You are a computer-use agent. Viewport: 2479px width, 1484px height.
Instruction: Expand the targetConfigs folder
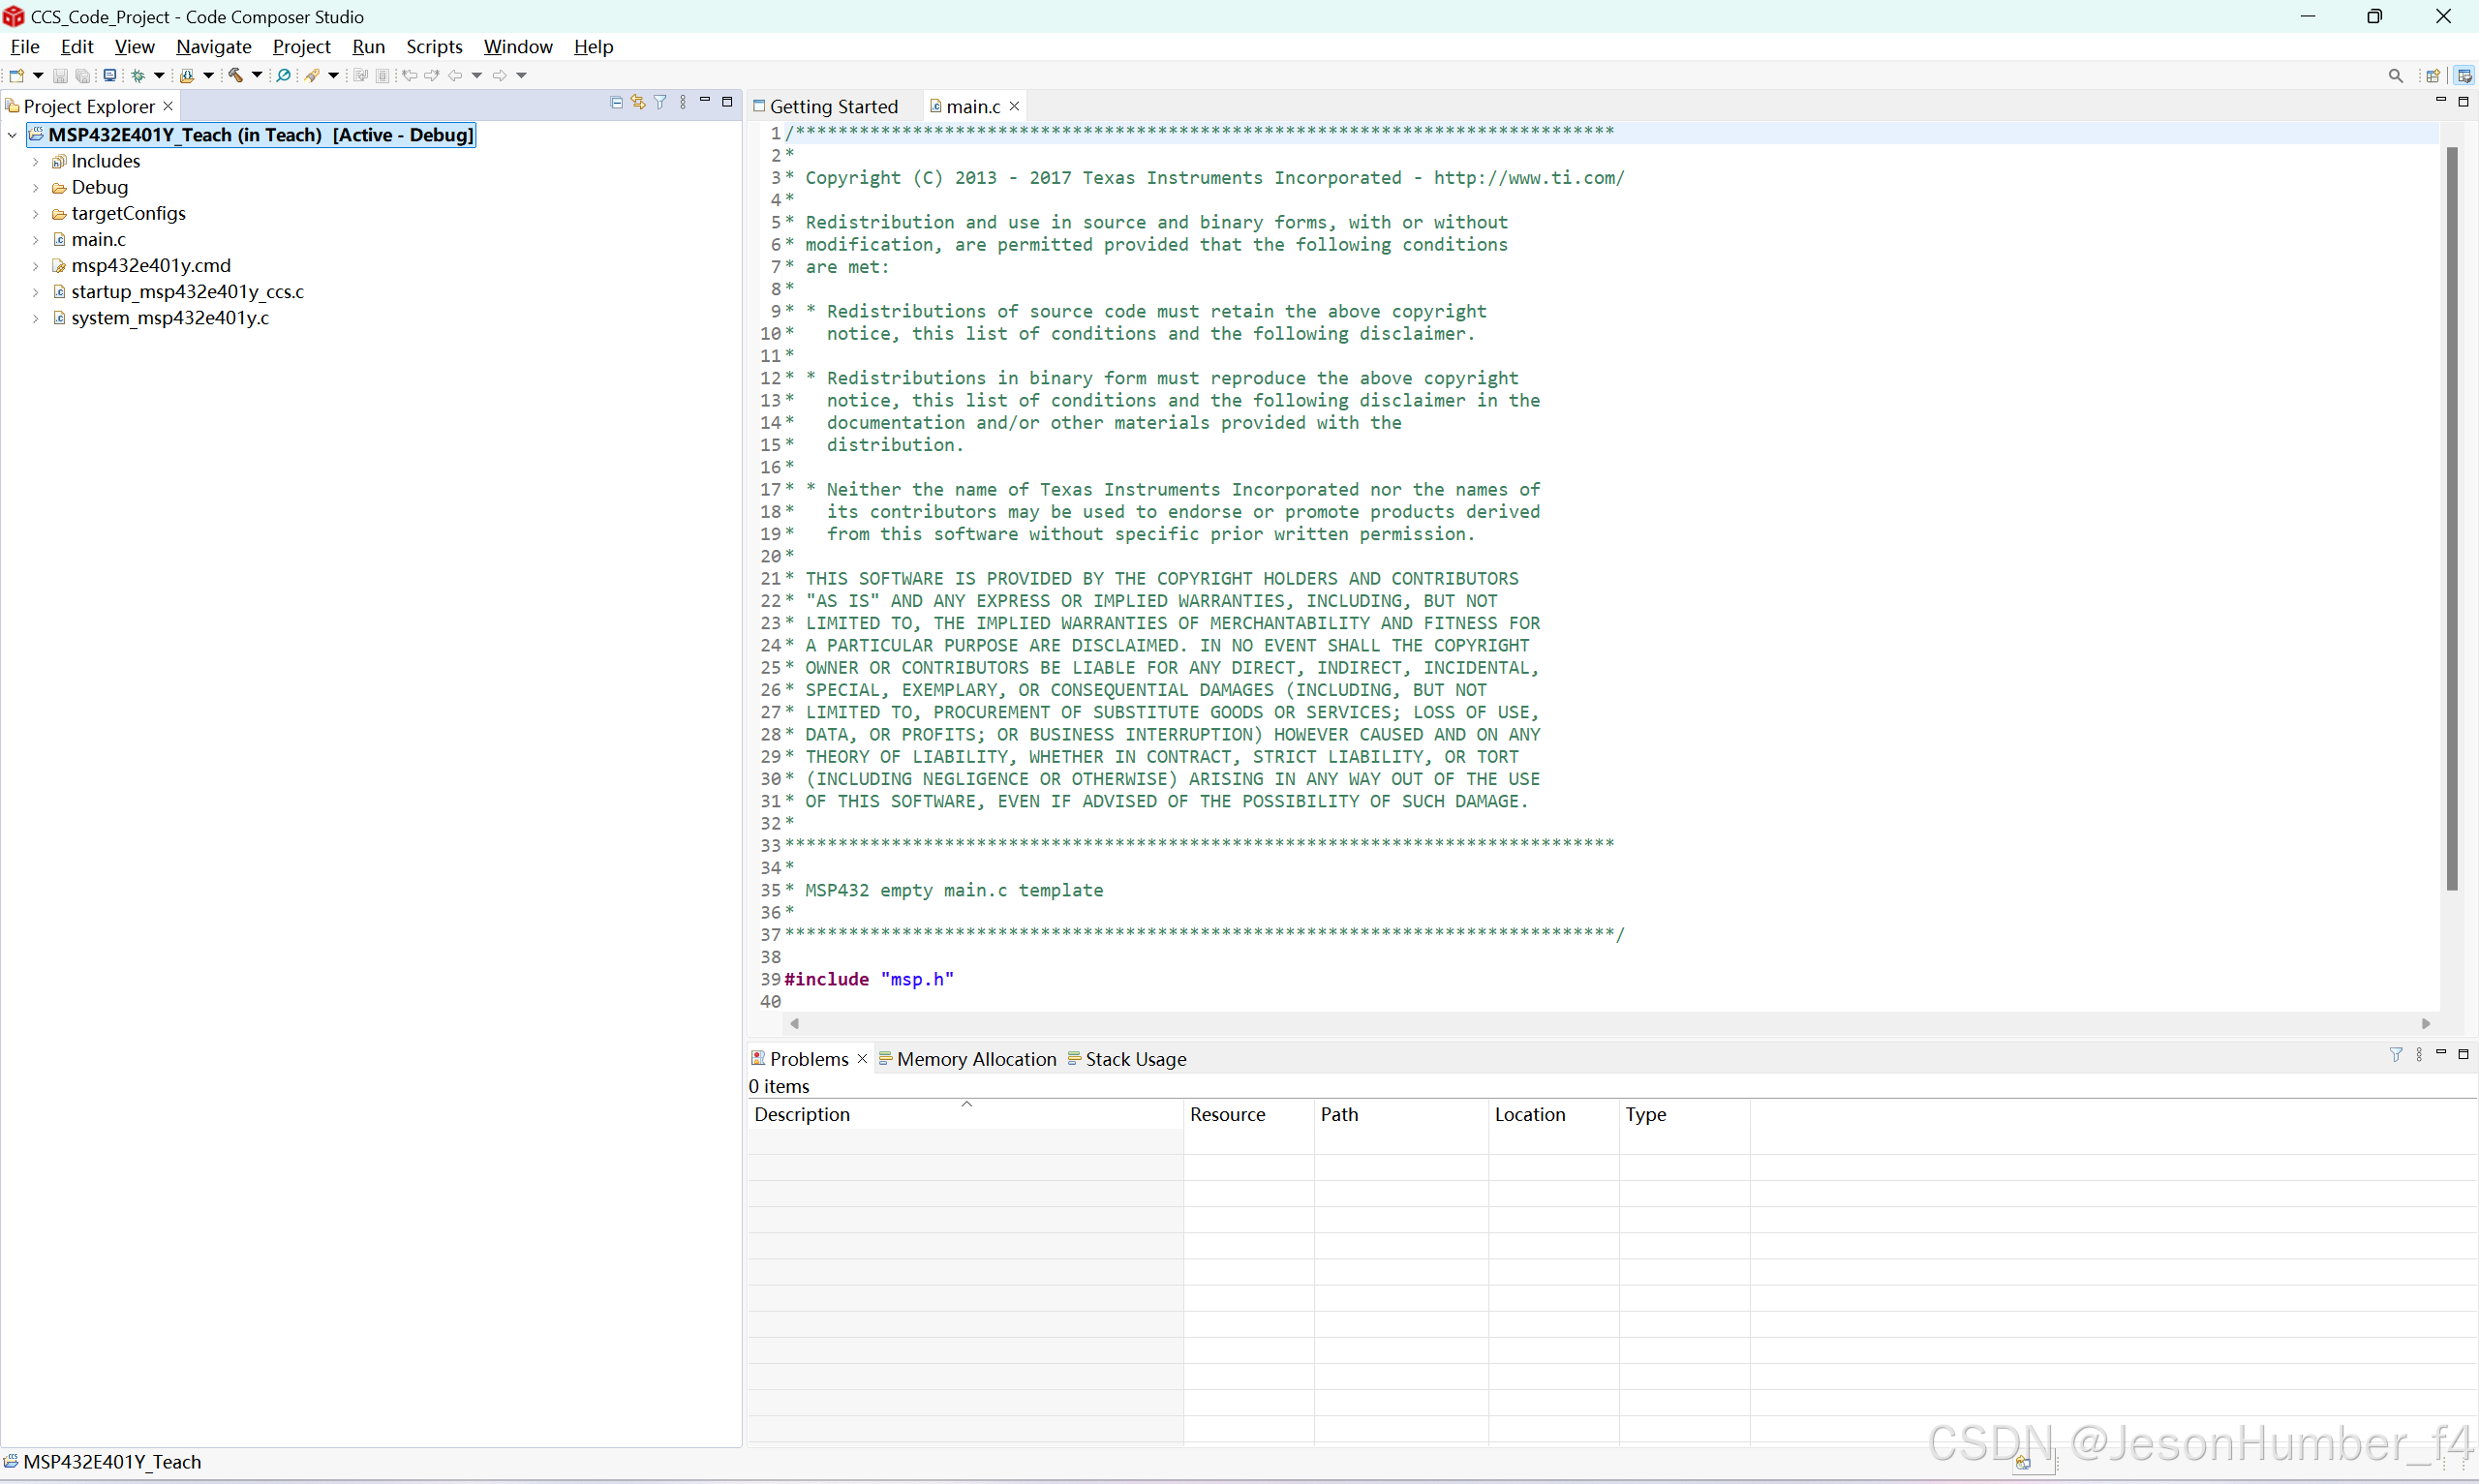point(36,213)
